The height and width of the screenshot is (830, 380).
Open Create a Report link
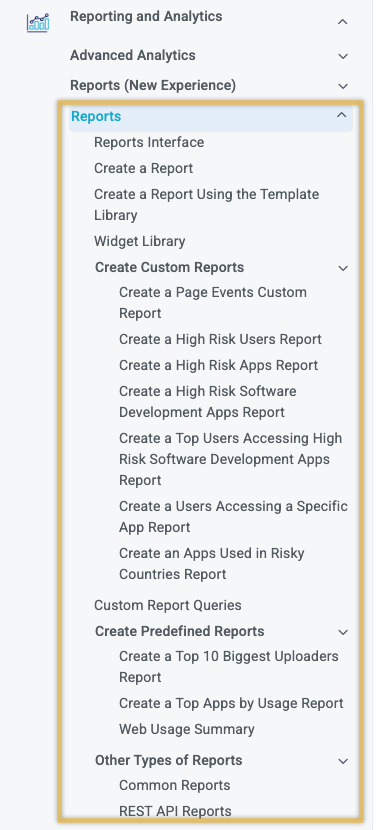tap(143, 168)
